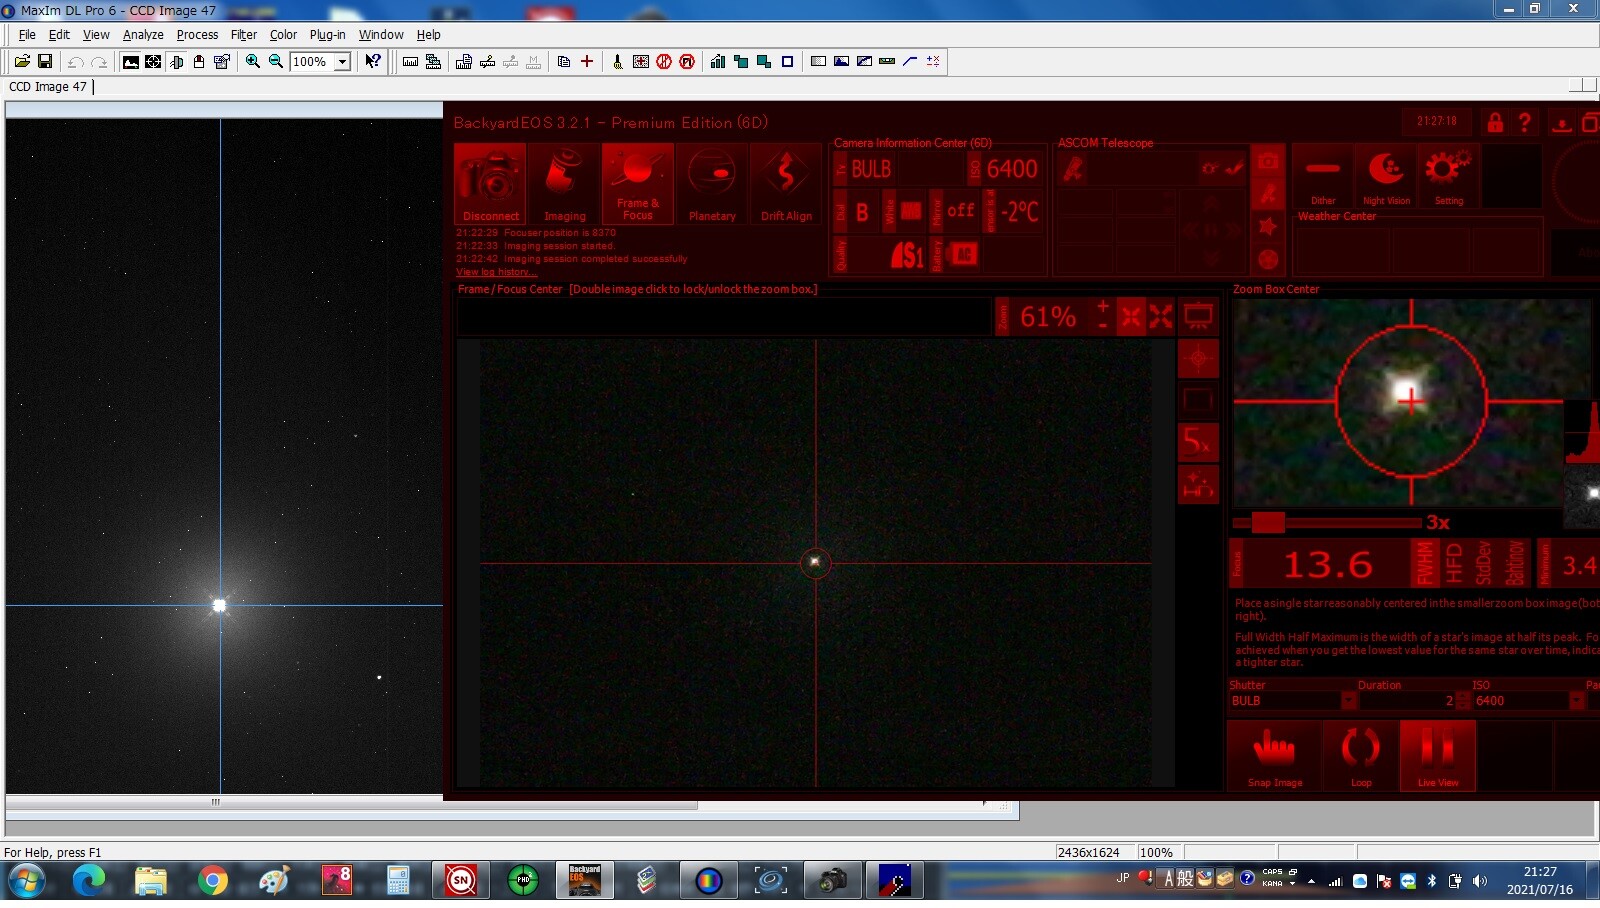The height and width of the screenshot is (908, 1600).
Task: Click the BULB shutter camera info readout
Action: tap(872, 169)
